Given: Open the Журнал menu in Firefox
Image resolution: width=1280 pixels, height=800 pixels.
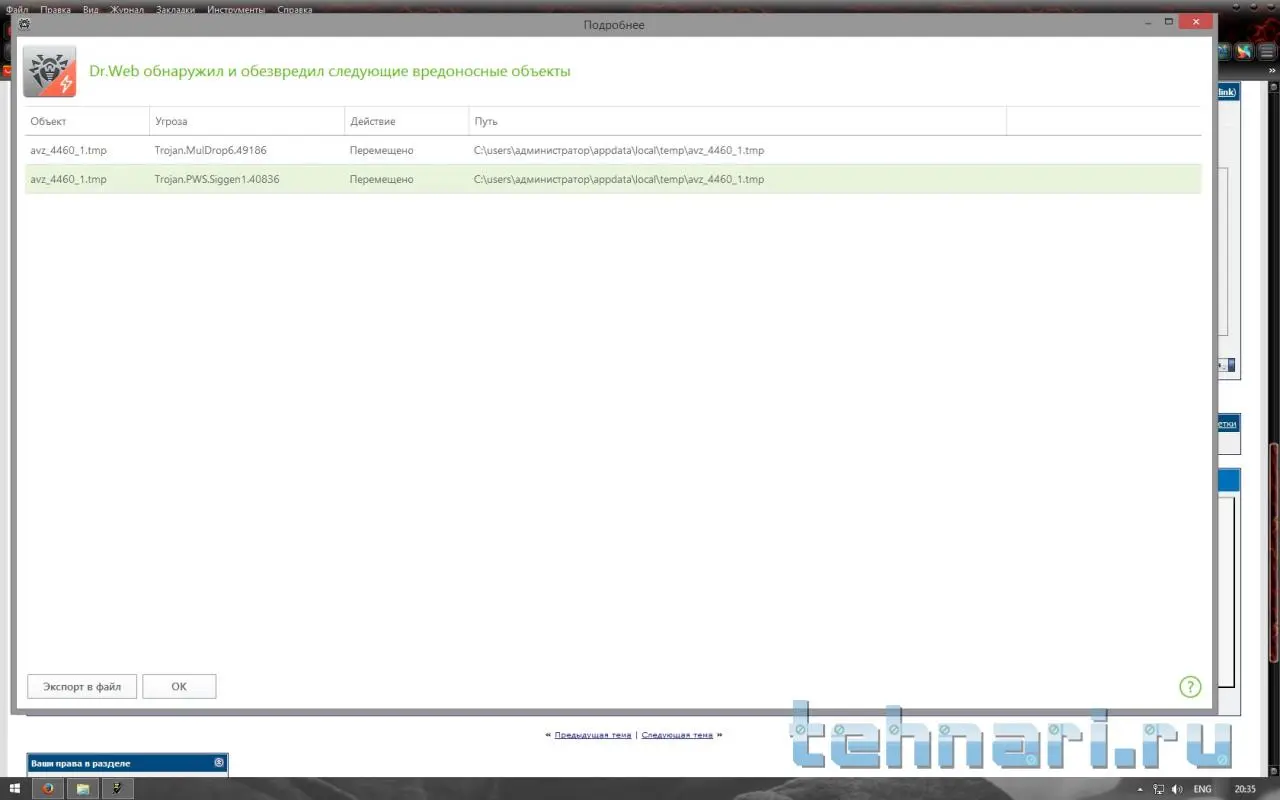Looking at the screenshot, I should [127, 9].
